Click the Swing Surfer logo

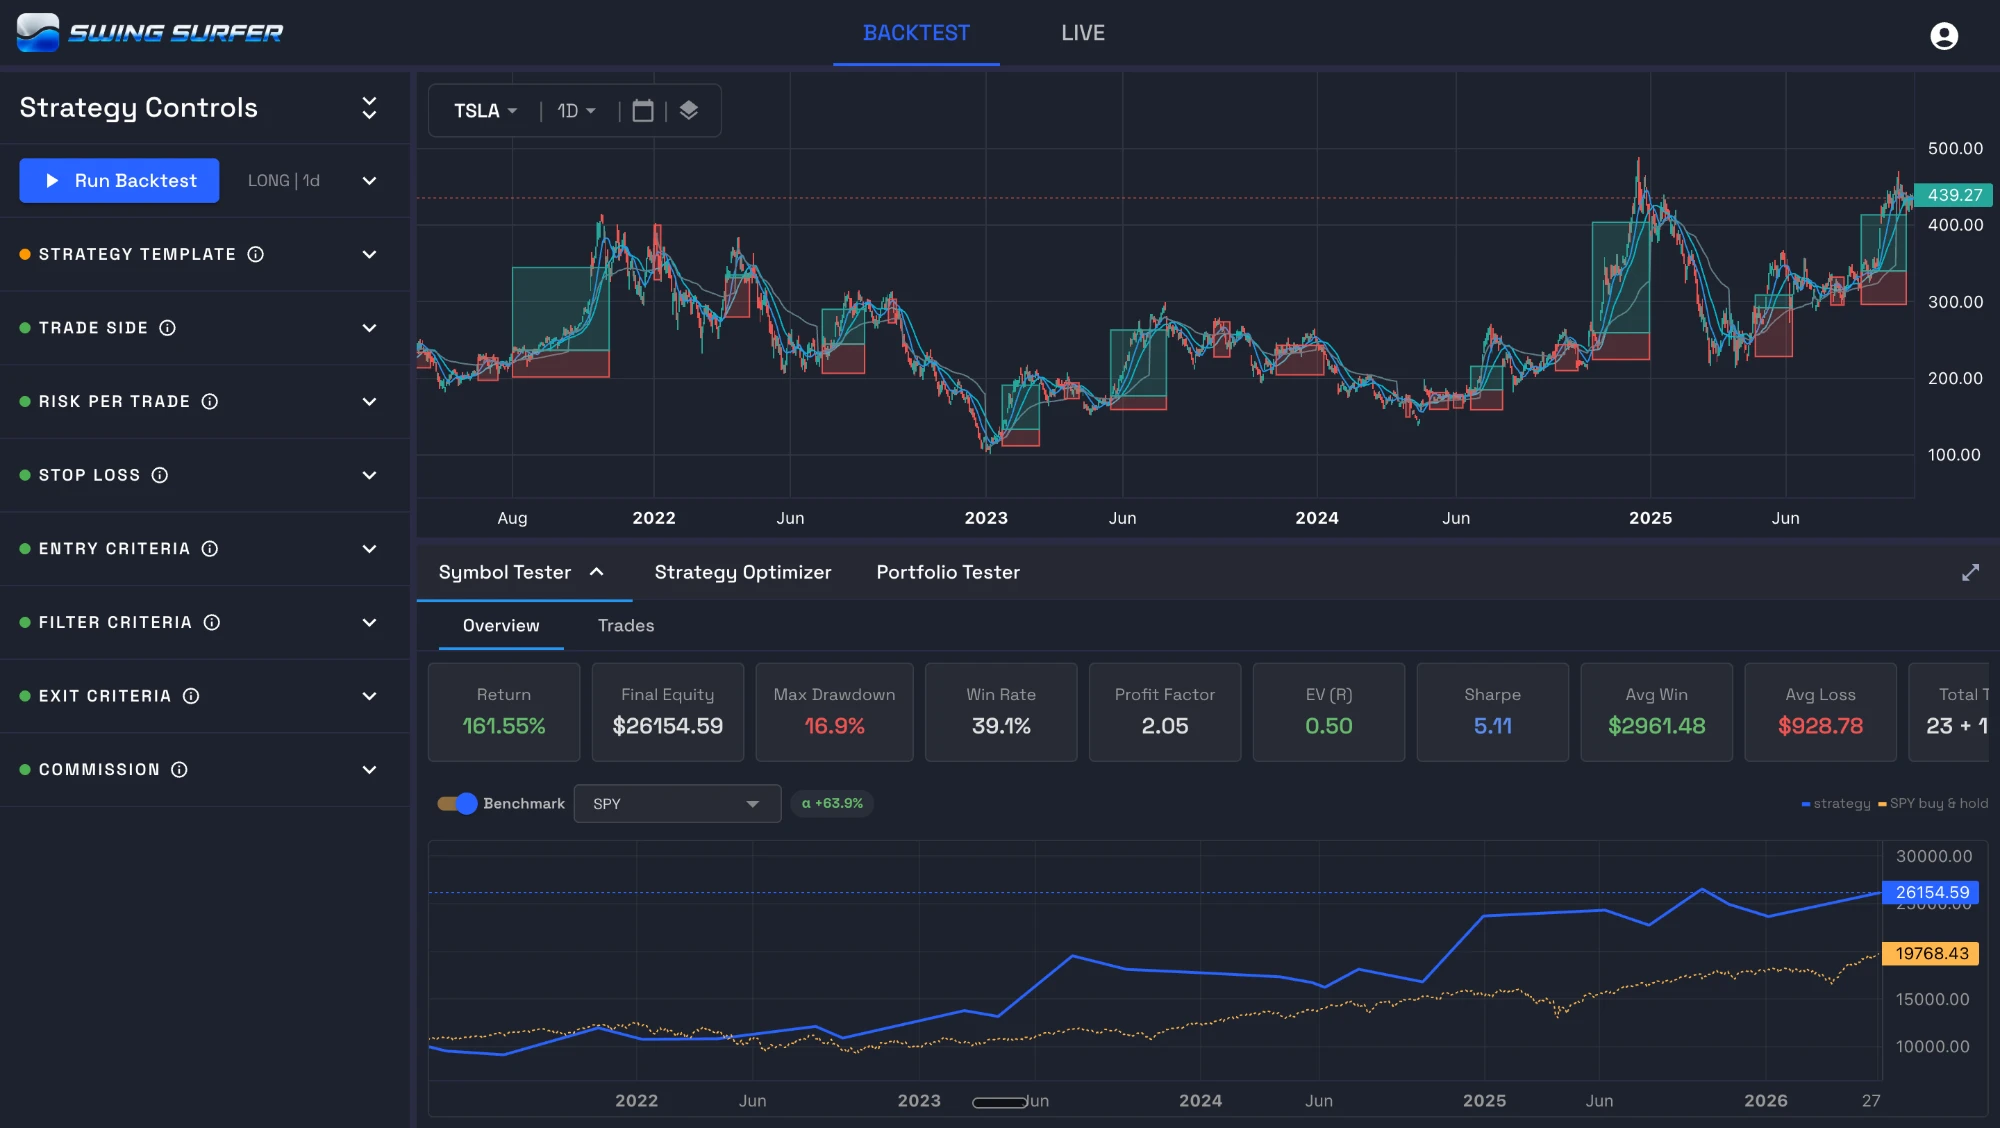pos(150,33)
